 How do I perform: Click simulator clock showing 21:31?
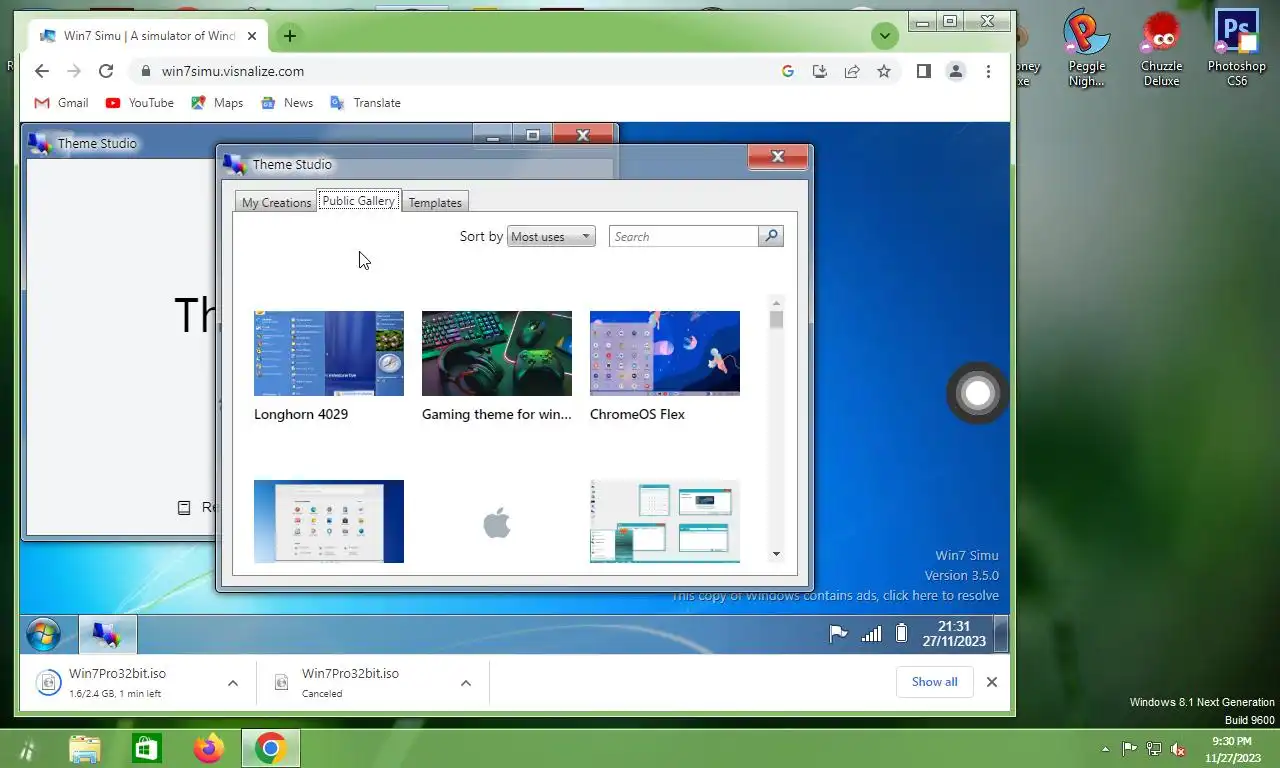click(x=954, y=634)
